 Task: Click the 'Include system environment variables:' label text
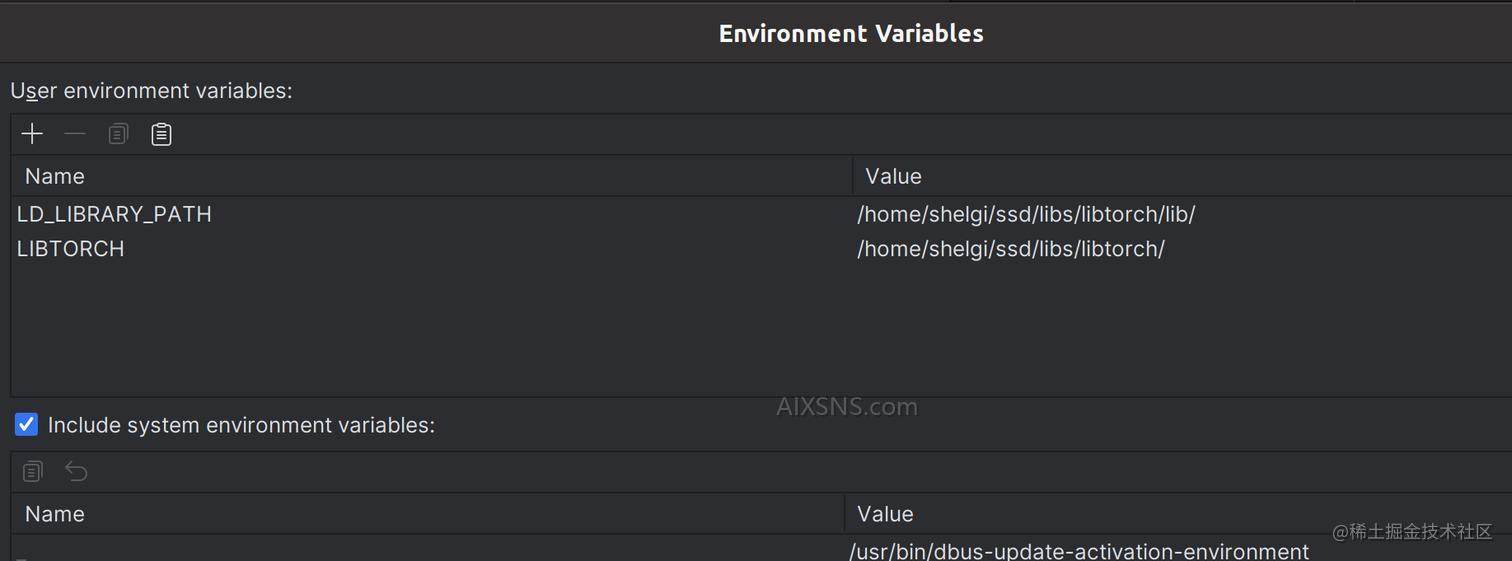pyautogui.click(x=241, y=425)
